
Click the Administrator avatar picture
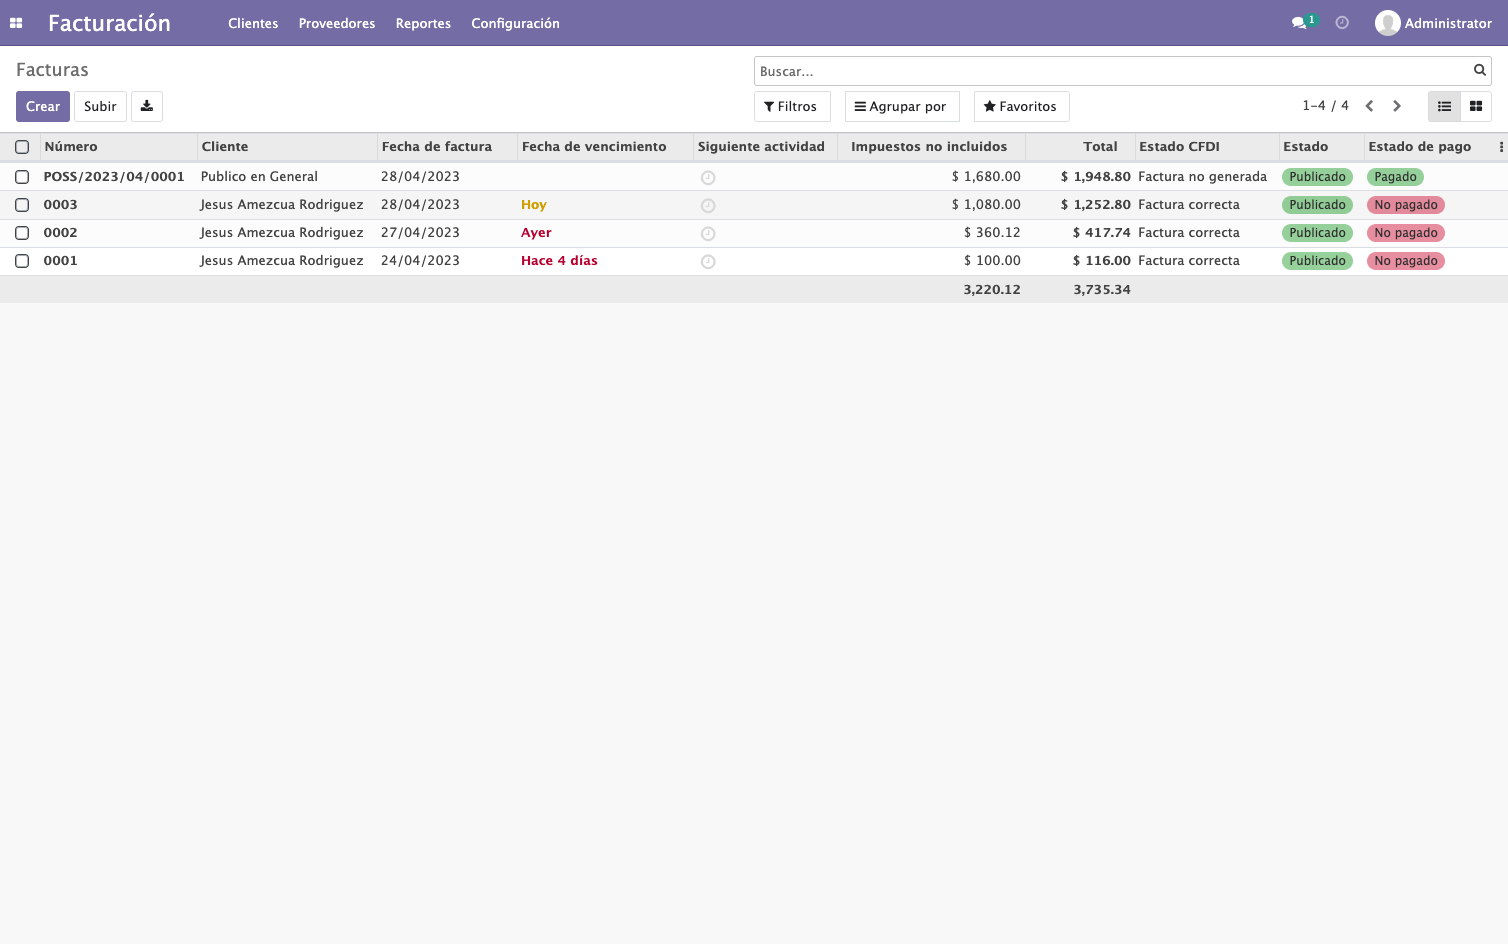point(1387,23)
